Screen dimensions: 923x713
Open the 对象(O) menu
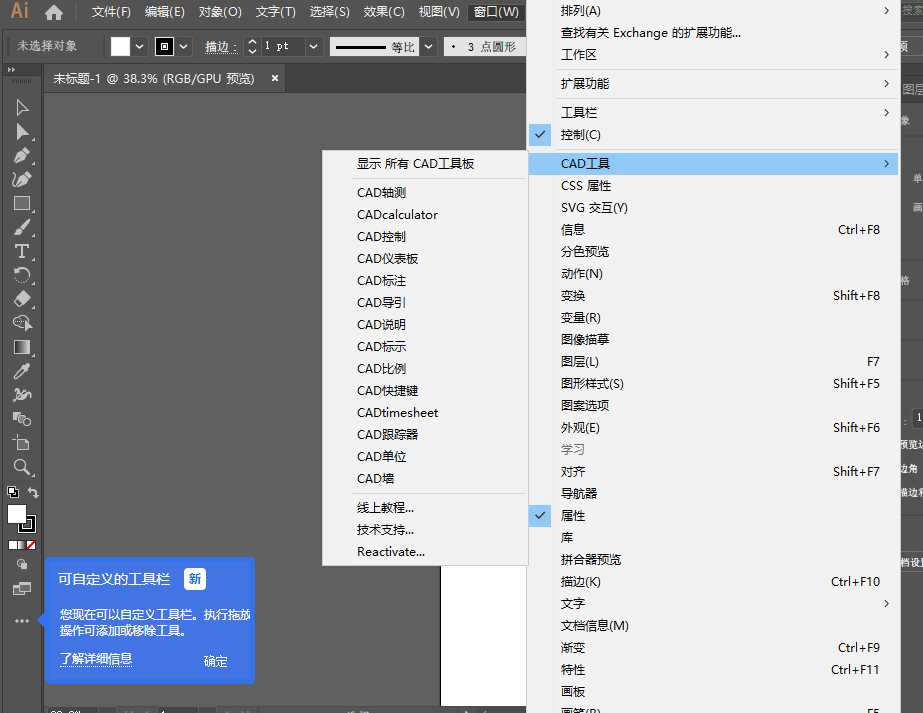click(x=220, y=12)
